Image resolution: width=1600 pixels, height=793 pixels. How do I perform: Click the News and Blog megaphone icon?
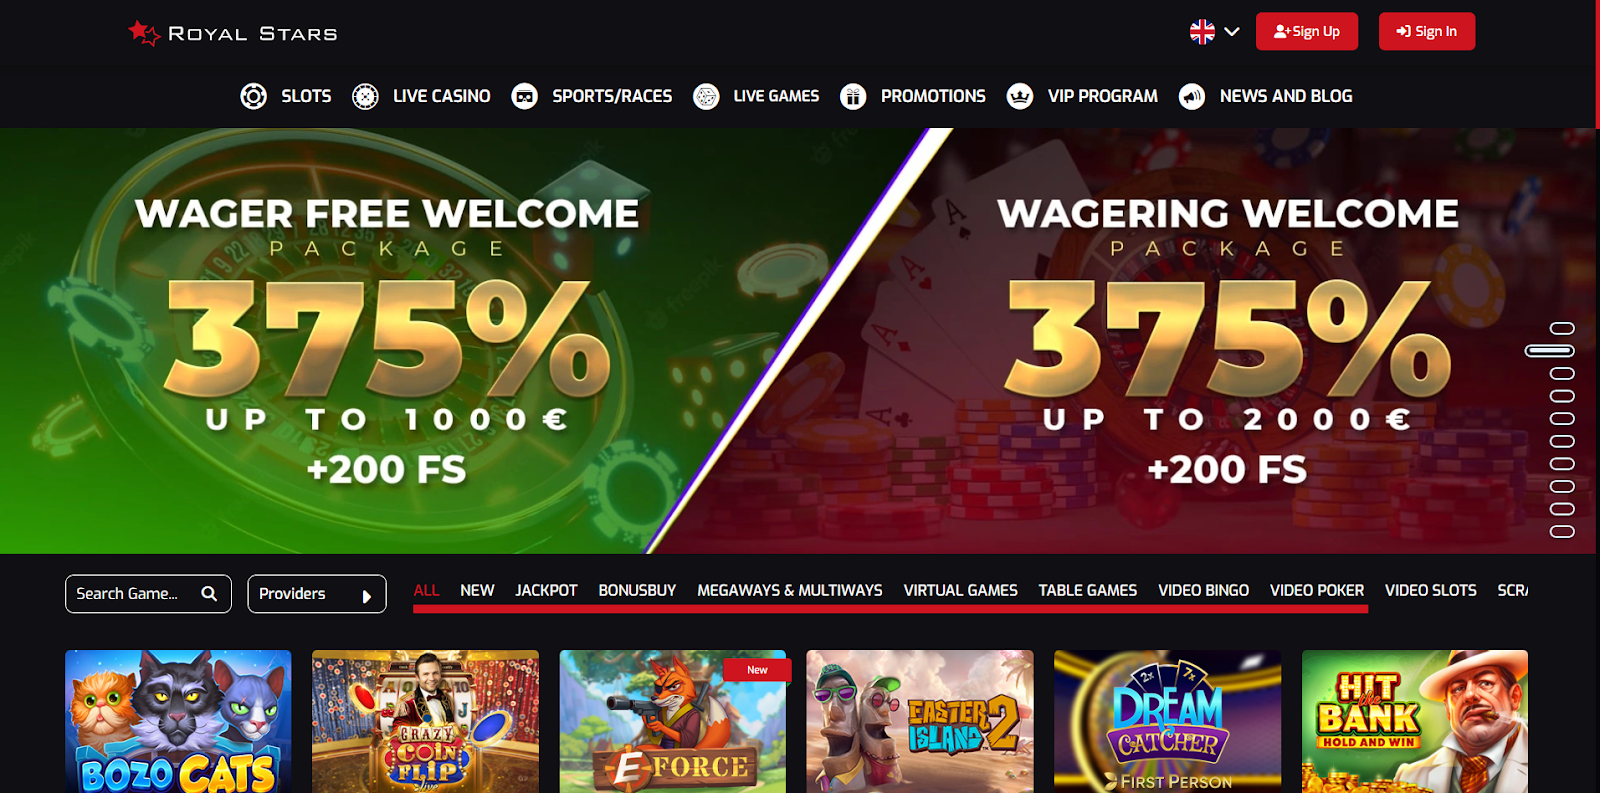coord(1192,96)
